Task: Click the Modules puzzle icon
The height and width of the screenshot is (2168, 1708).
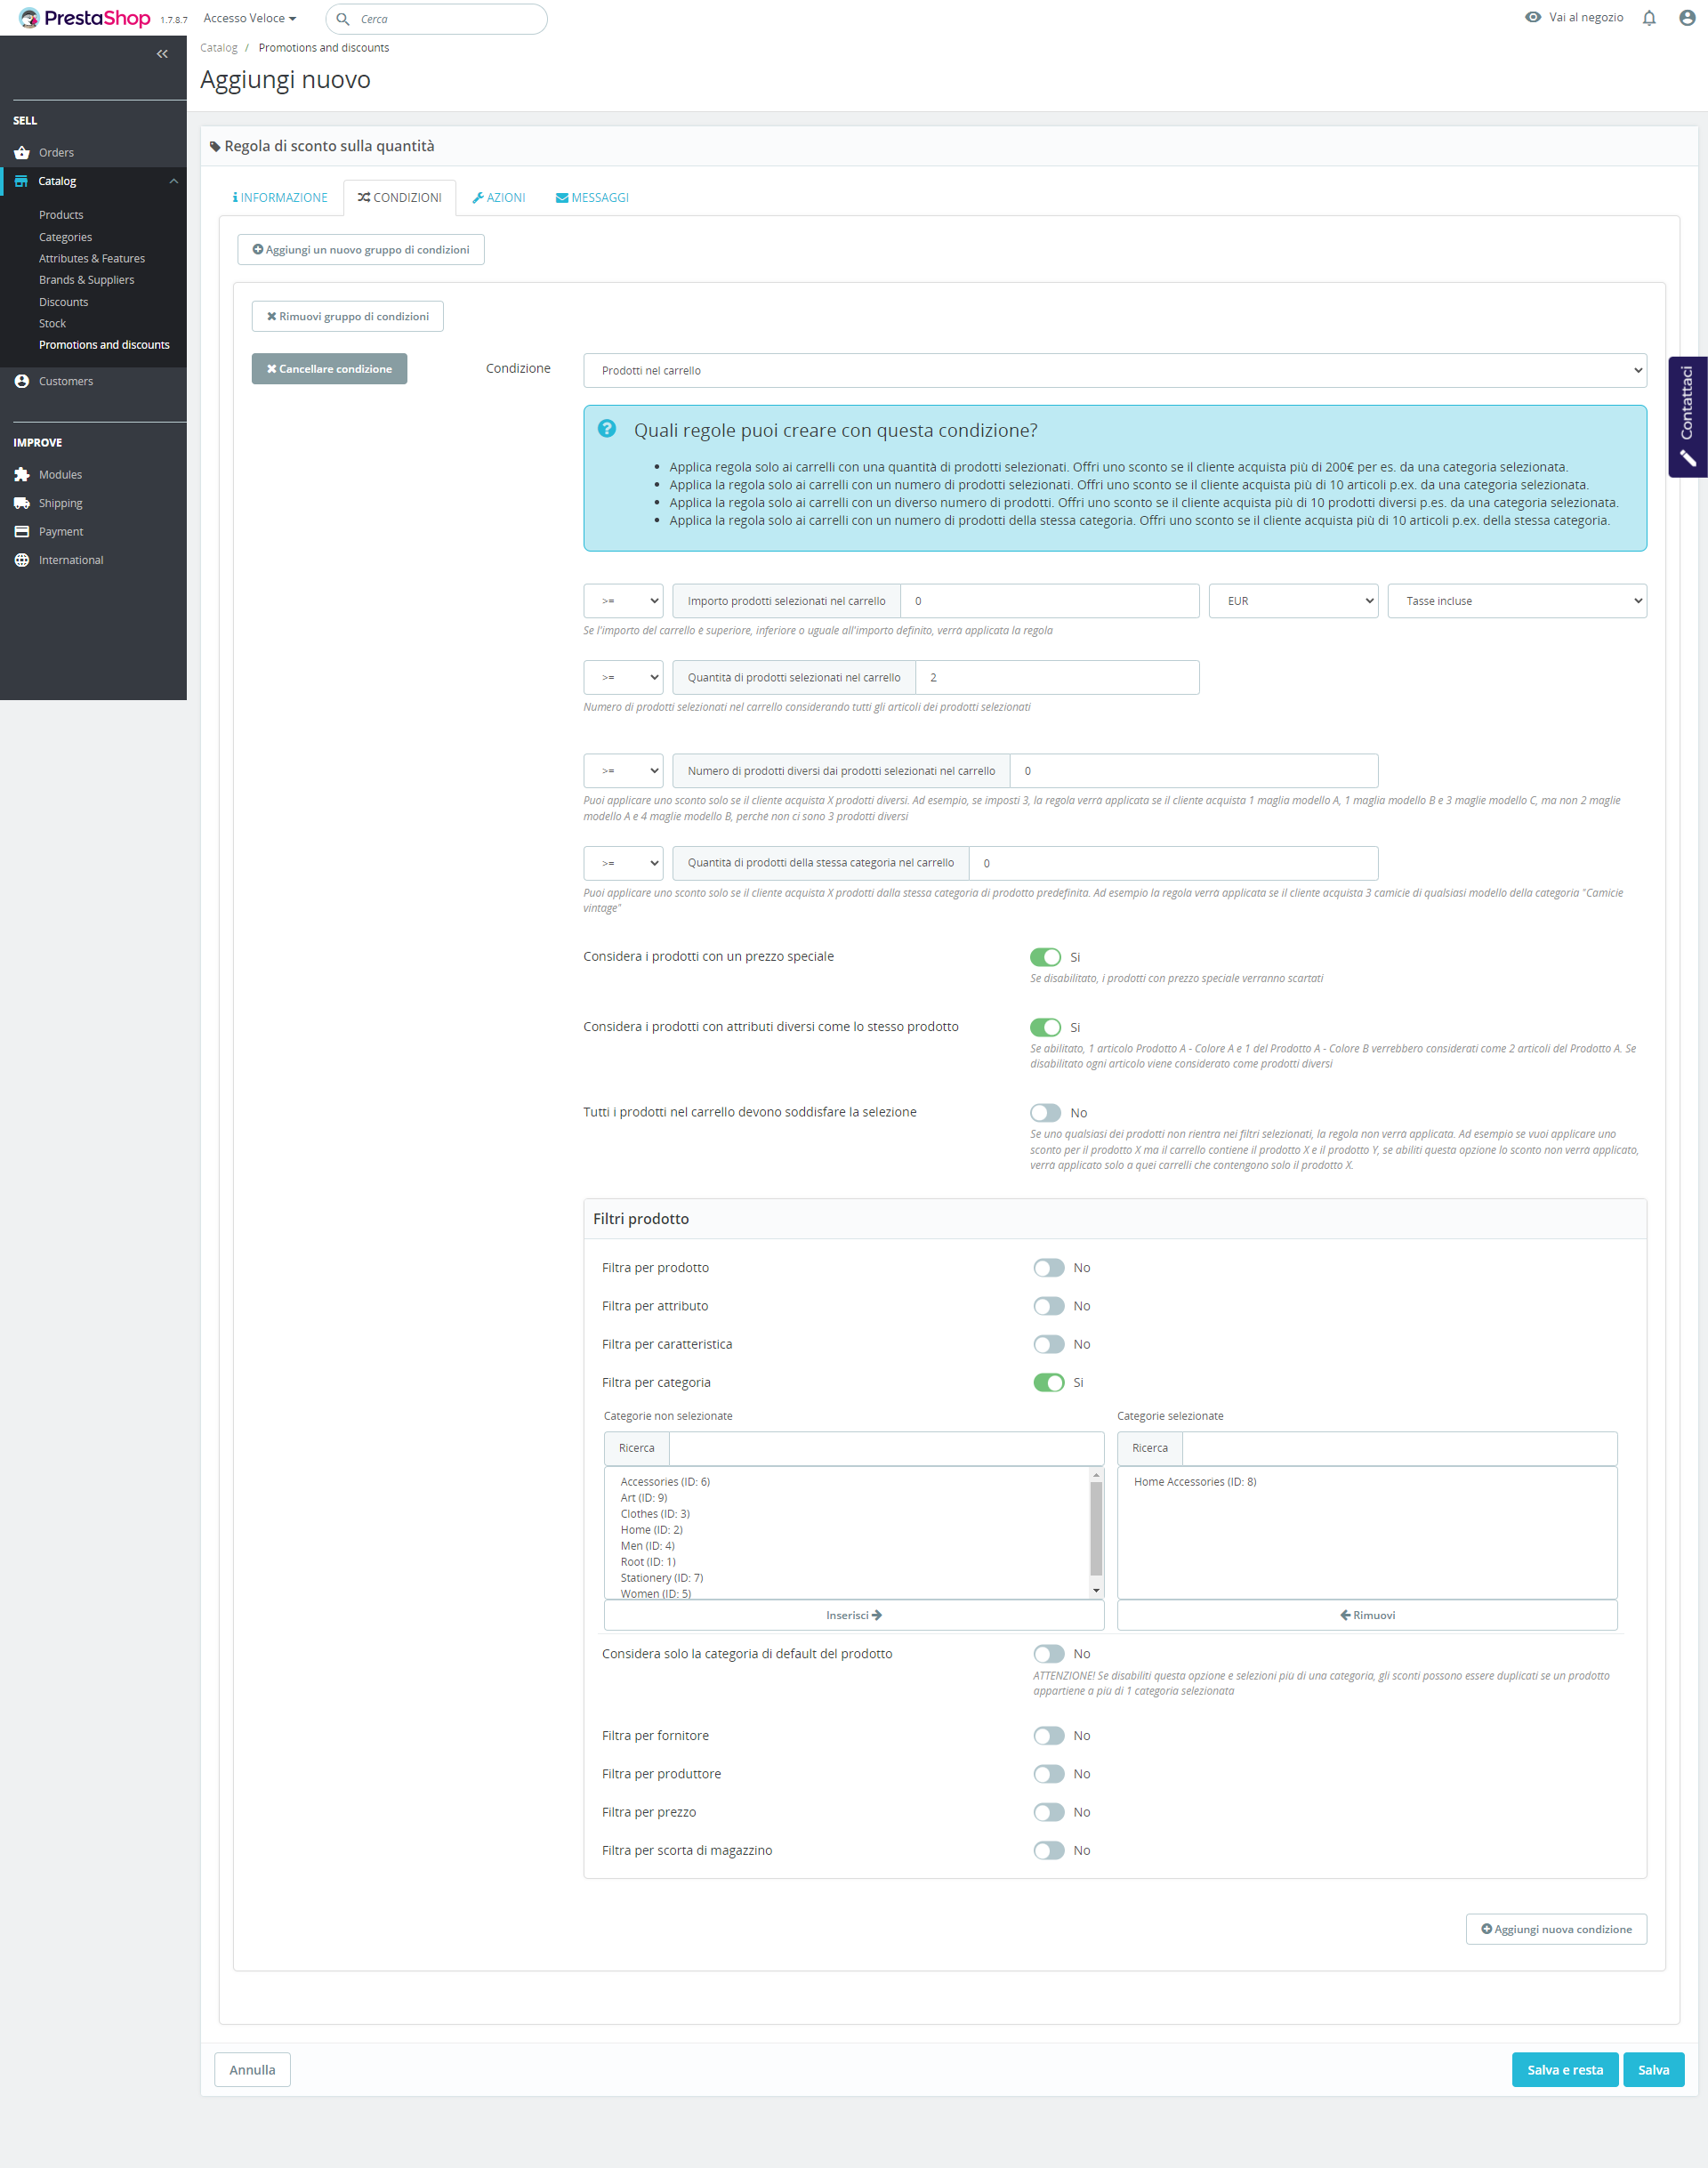Action: pos(22,475)
